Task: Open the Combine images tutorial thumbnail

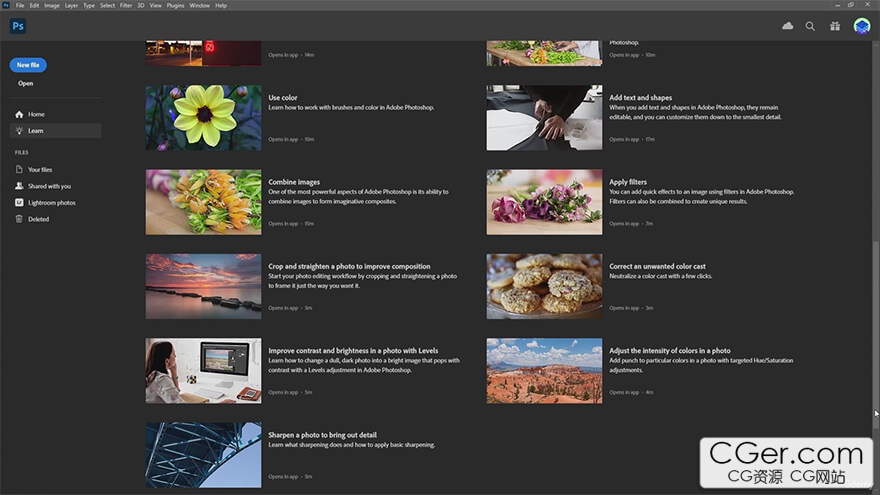Action: click(203, 202)
